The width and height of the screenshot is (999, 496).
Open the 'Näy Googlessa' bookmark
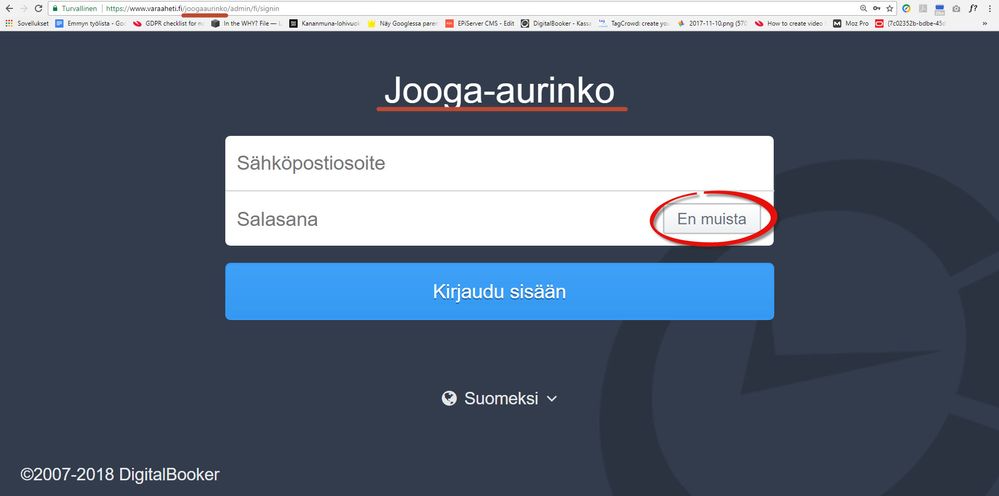click(x=402, y=24)
